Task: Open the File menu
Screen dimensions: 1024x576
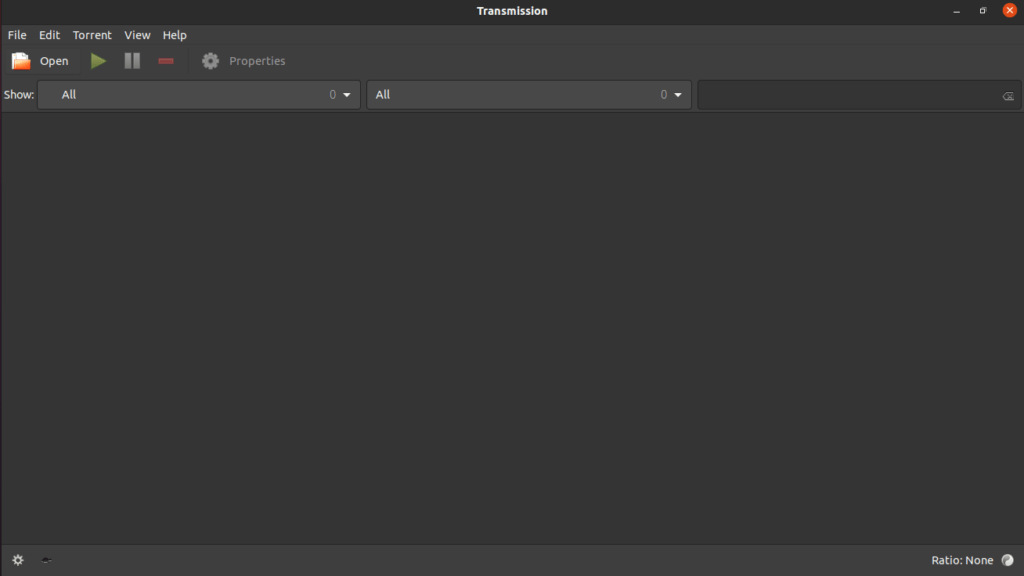Action: (x=17, y=35)
